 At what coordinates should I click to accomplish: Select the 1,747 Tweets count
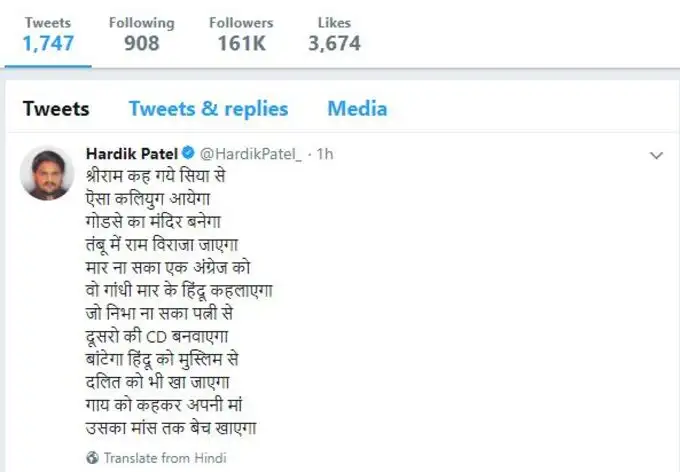[48, 34]
